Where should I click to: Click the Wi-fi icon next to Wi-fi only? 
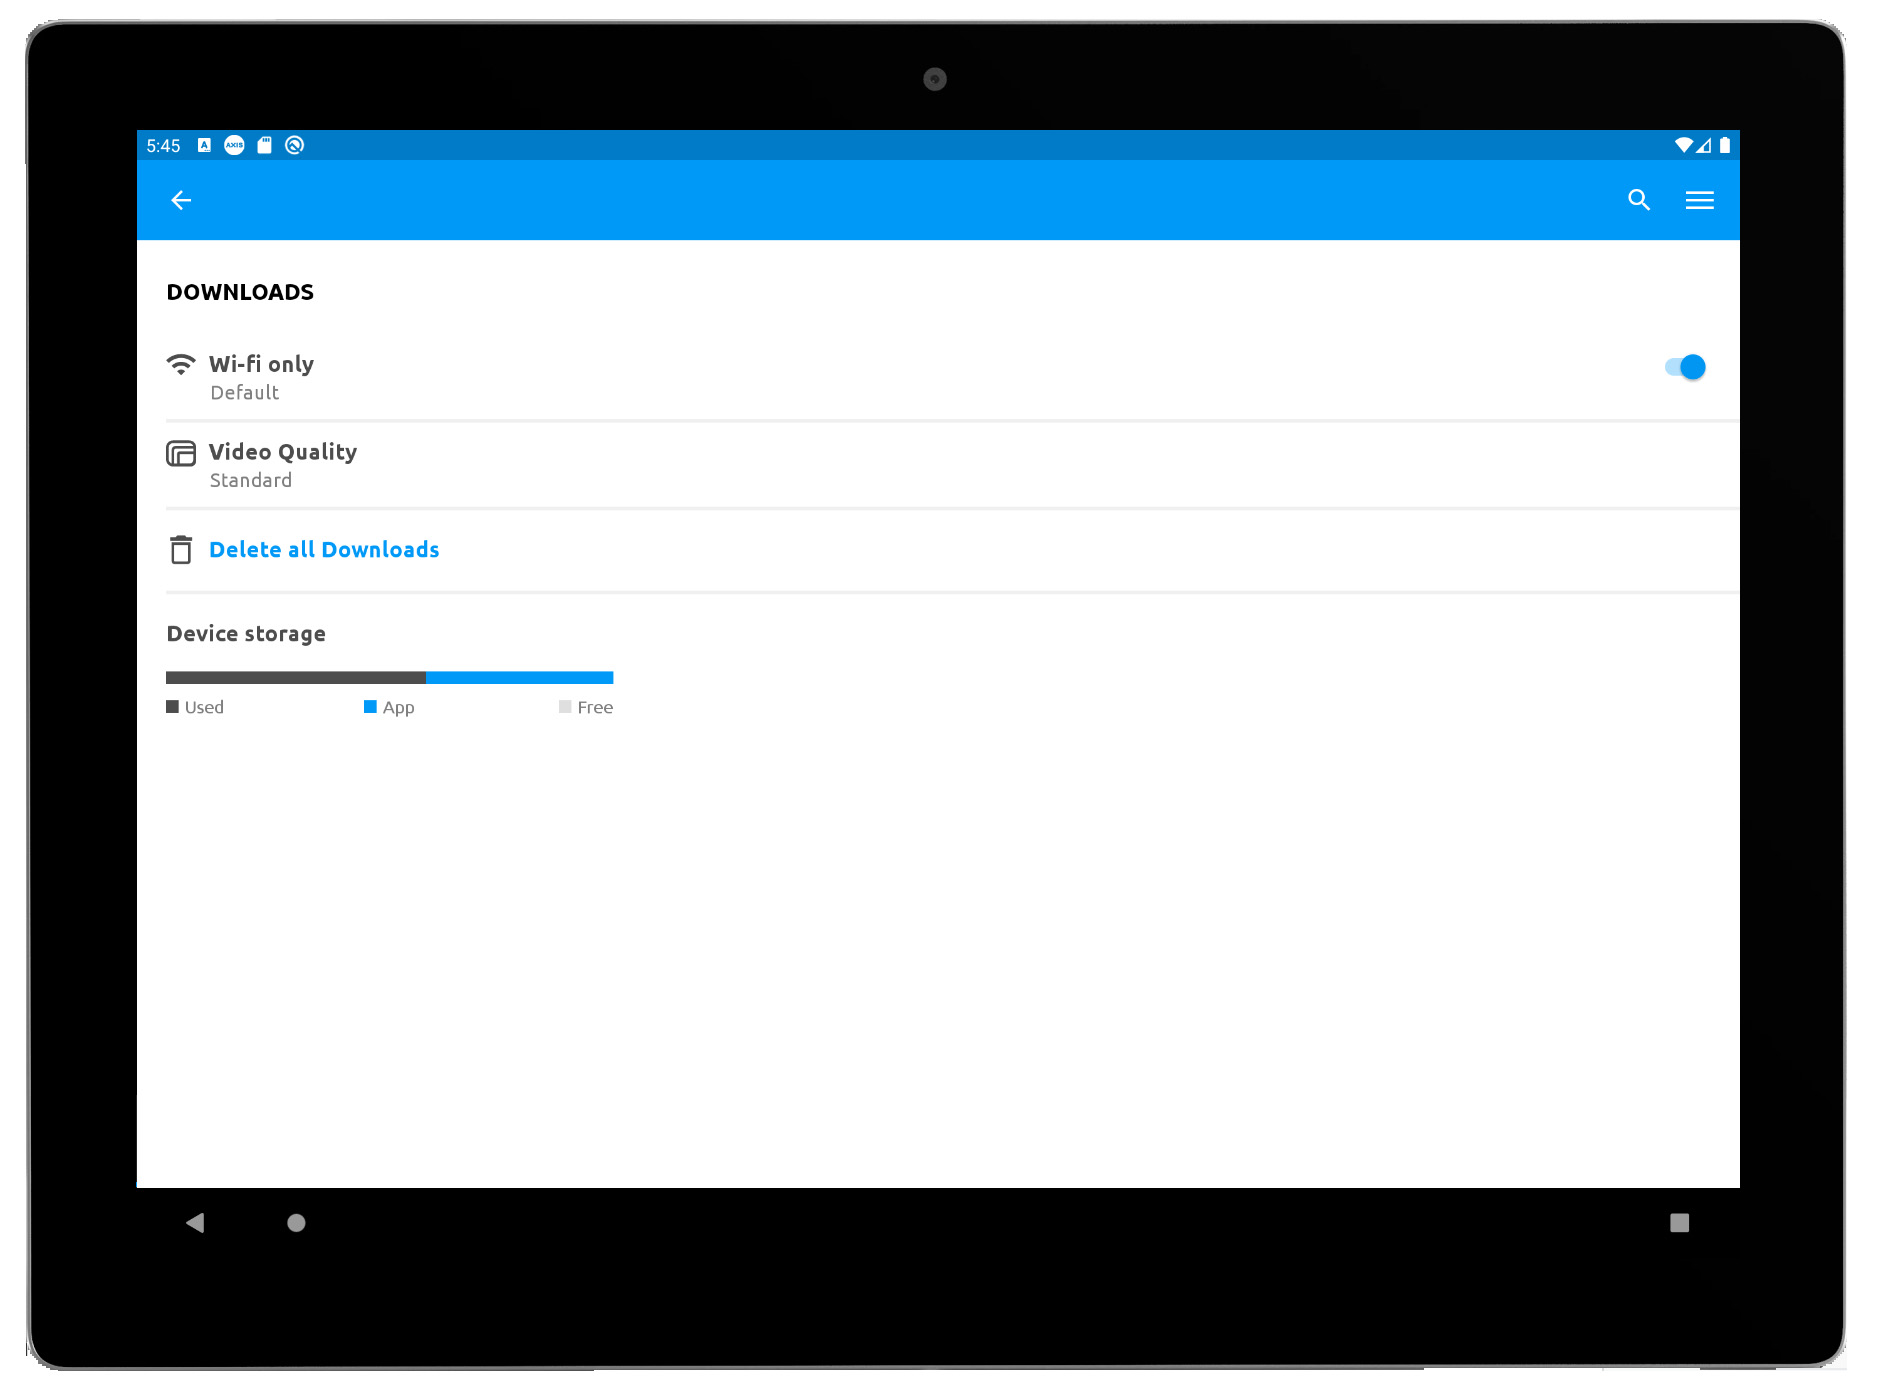coord(181,364)
